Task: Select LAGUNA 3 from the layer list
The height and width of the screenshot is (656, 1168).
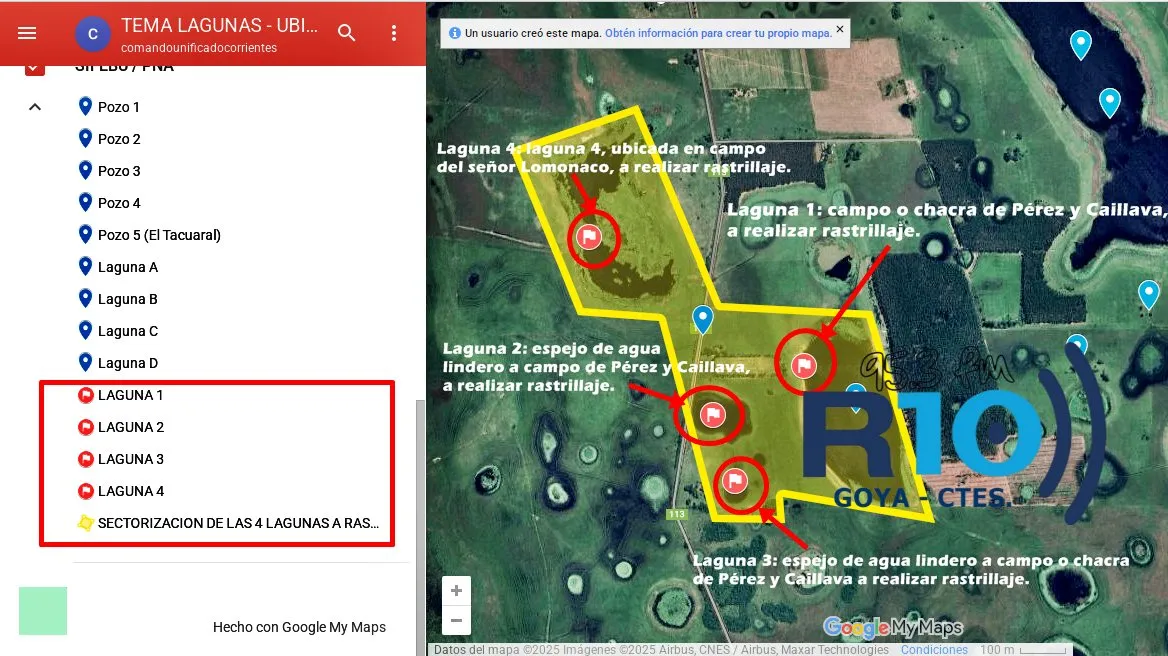Action: pyautogui.click(x=131, y=459)
